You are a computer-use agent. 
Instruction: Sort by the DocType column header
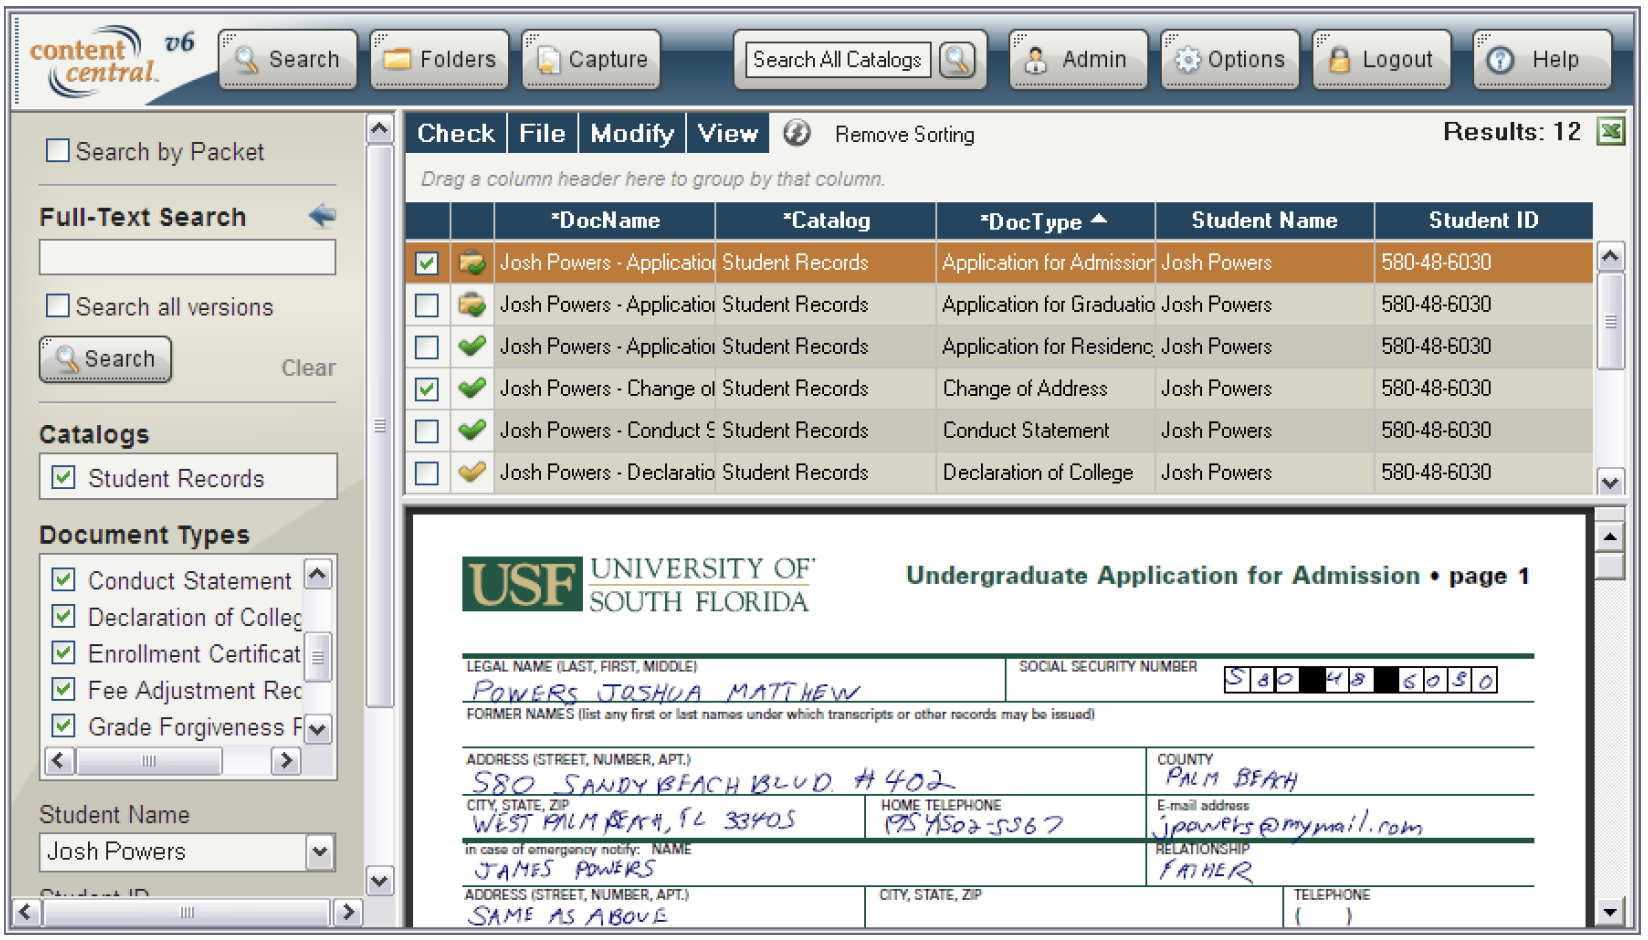tap(1045, 221)
